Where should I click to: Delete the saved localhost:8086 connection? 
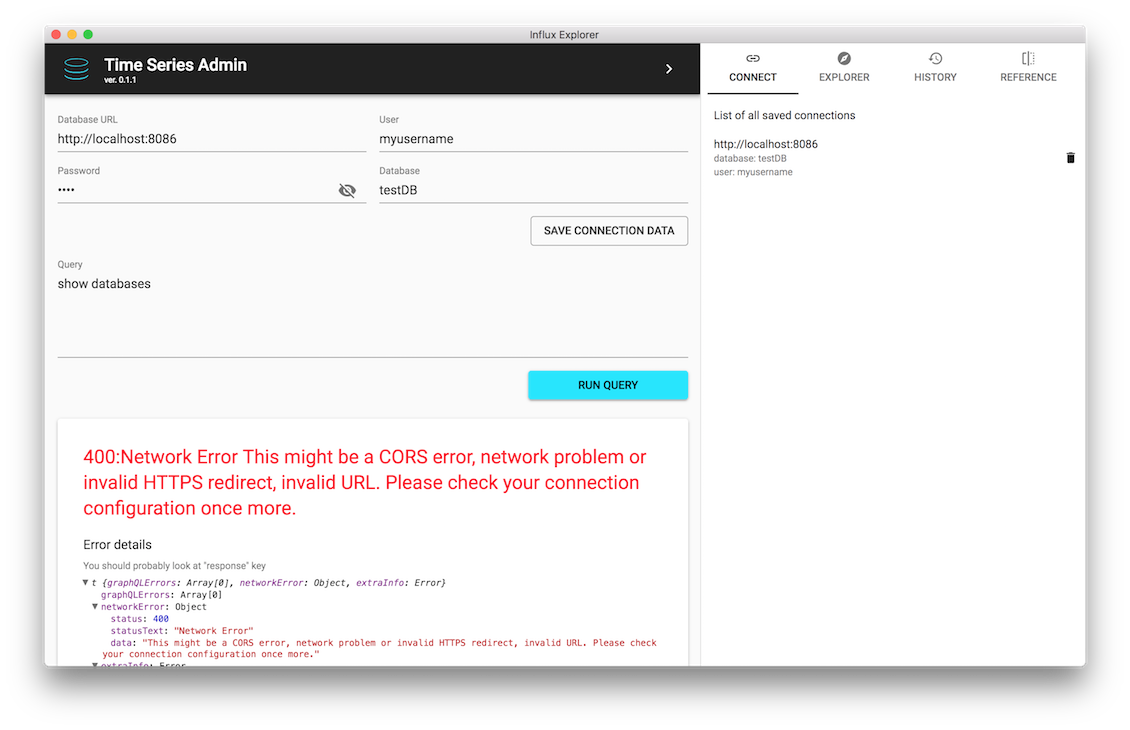coord(1070,158)
